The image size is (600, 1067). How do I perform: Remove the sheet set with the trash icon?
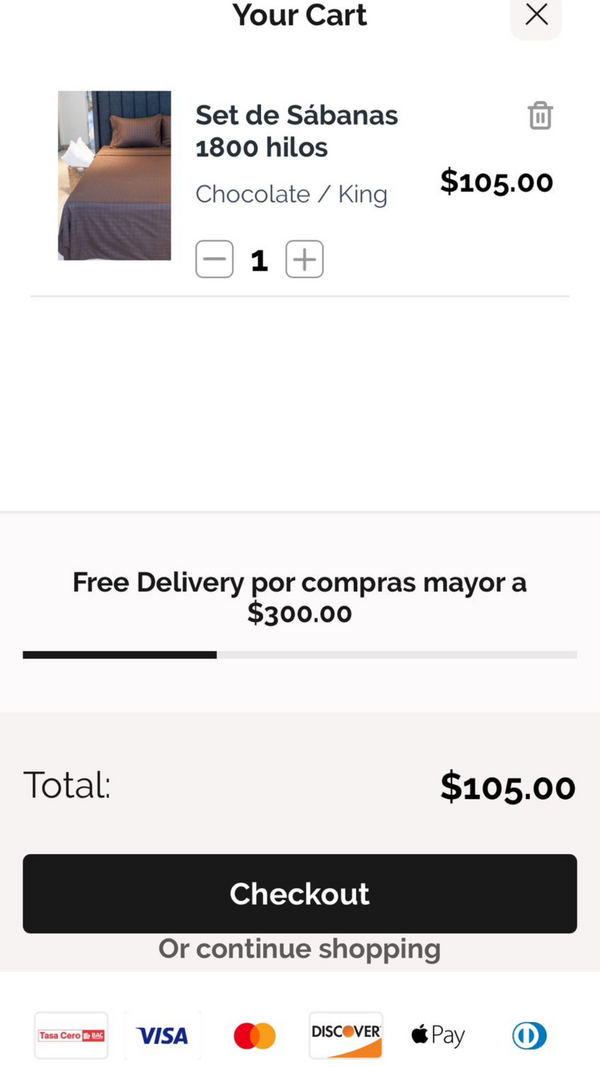pyautogui.click(x=540, y=116)
